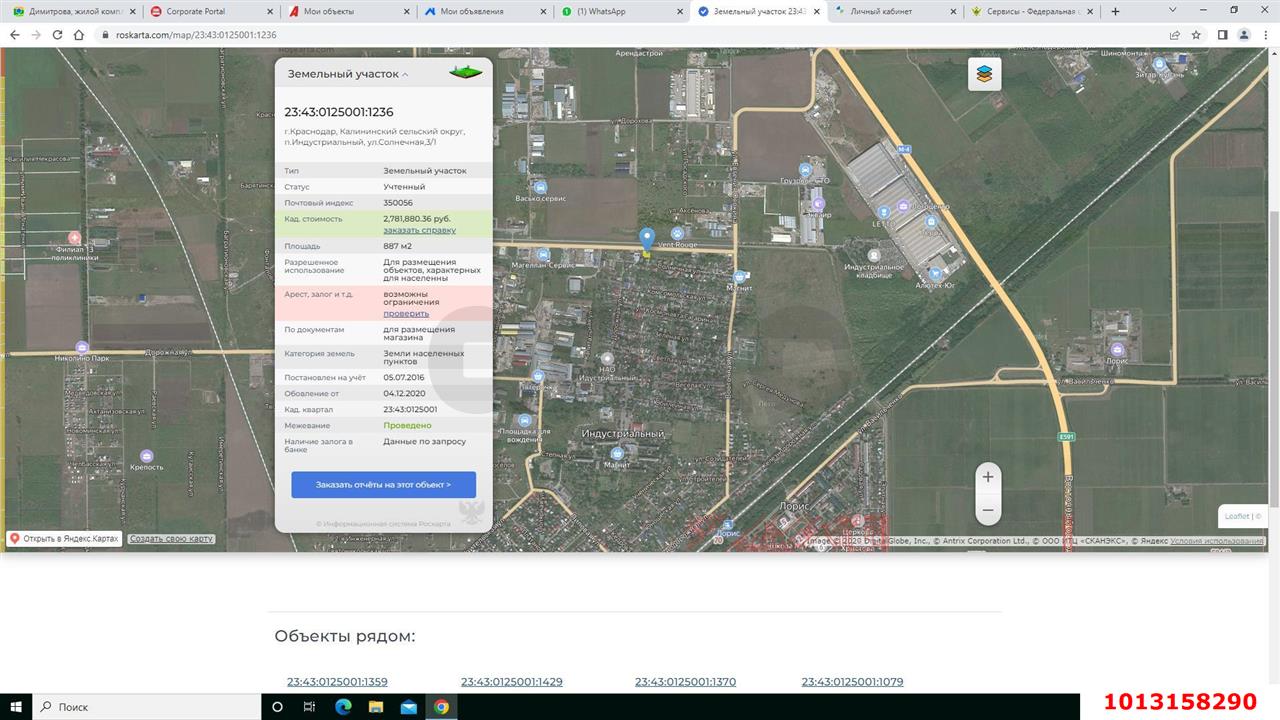Click the Алютех-Юг map marker

coord(937,273)
